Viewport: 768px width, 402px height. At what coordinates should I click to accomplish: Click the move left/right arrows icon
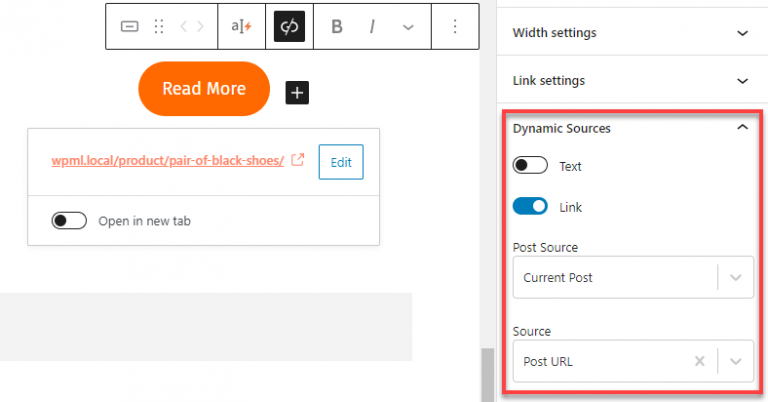pos(190,27)
